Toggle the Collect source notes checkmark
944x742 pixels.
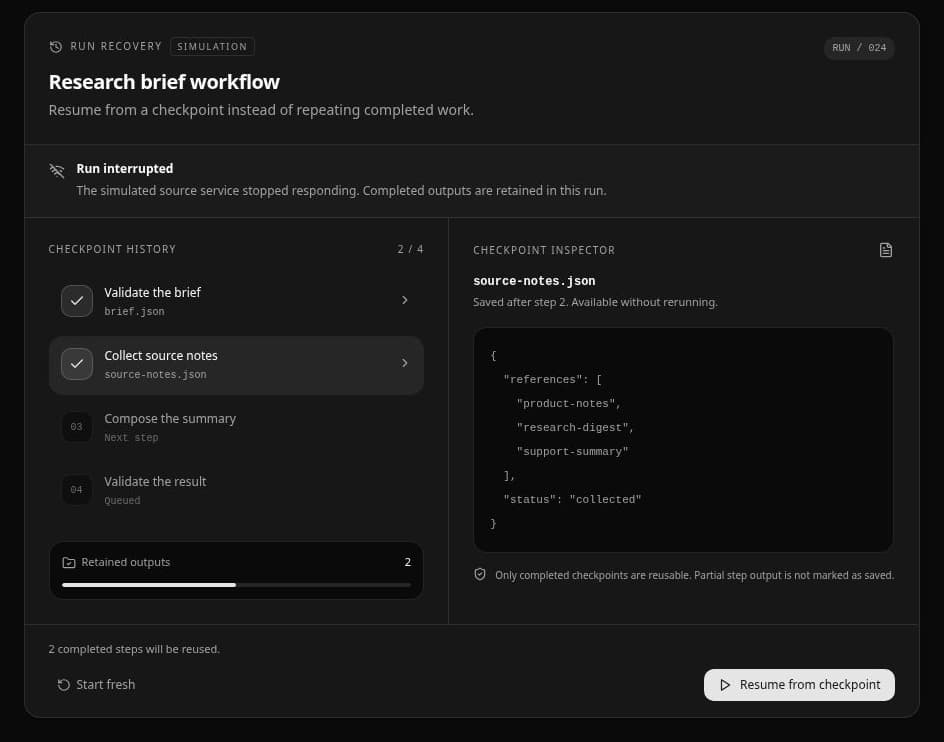click(x=77, y=364)
